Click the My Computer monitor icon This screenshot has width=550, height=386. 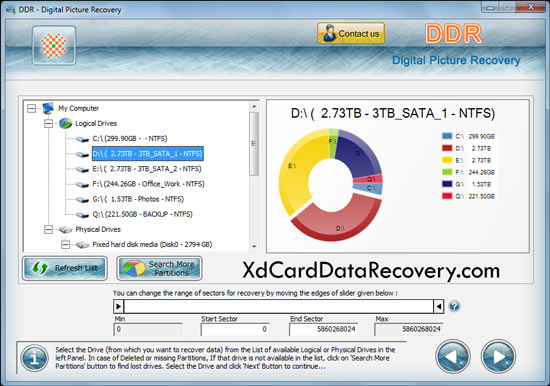[x=48, y=108]
